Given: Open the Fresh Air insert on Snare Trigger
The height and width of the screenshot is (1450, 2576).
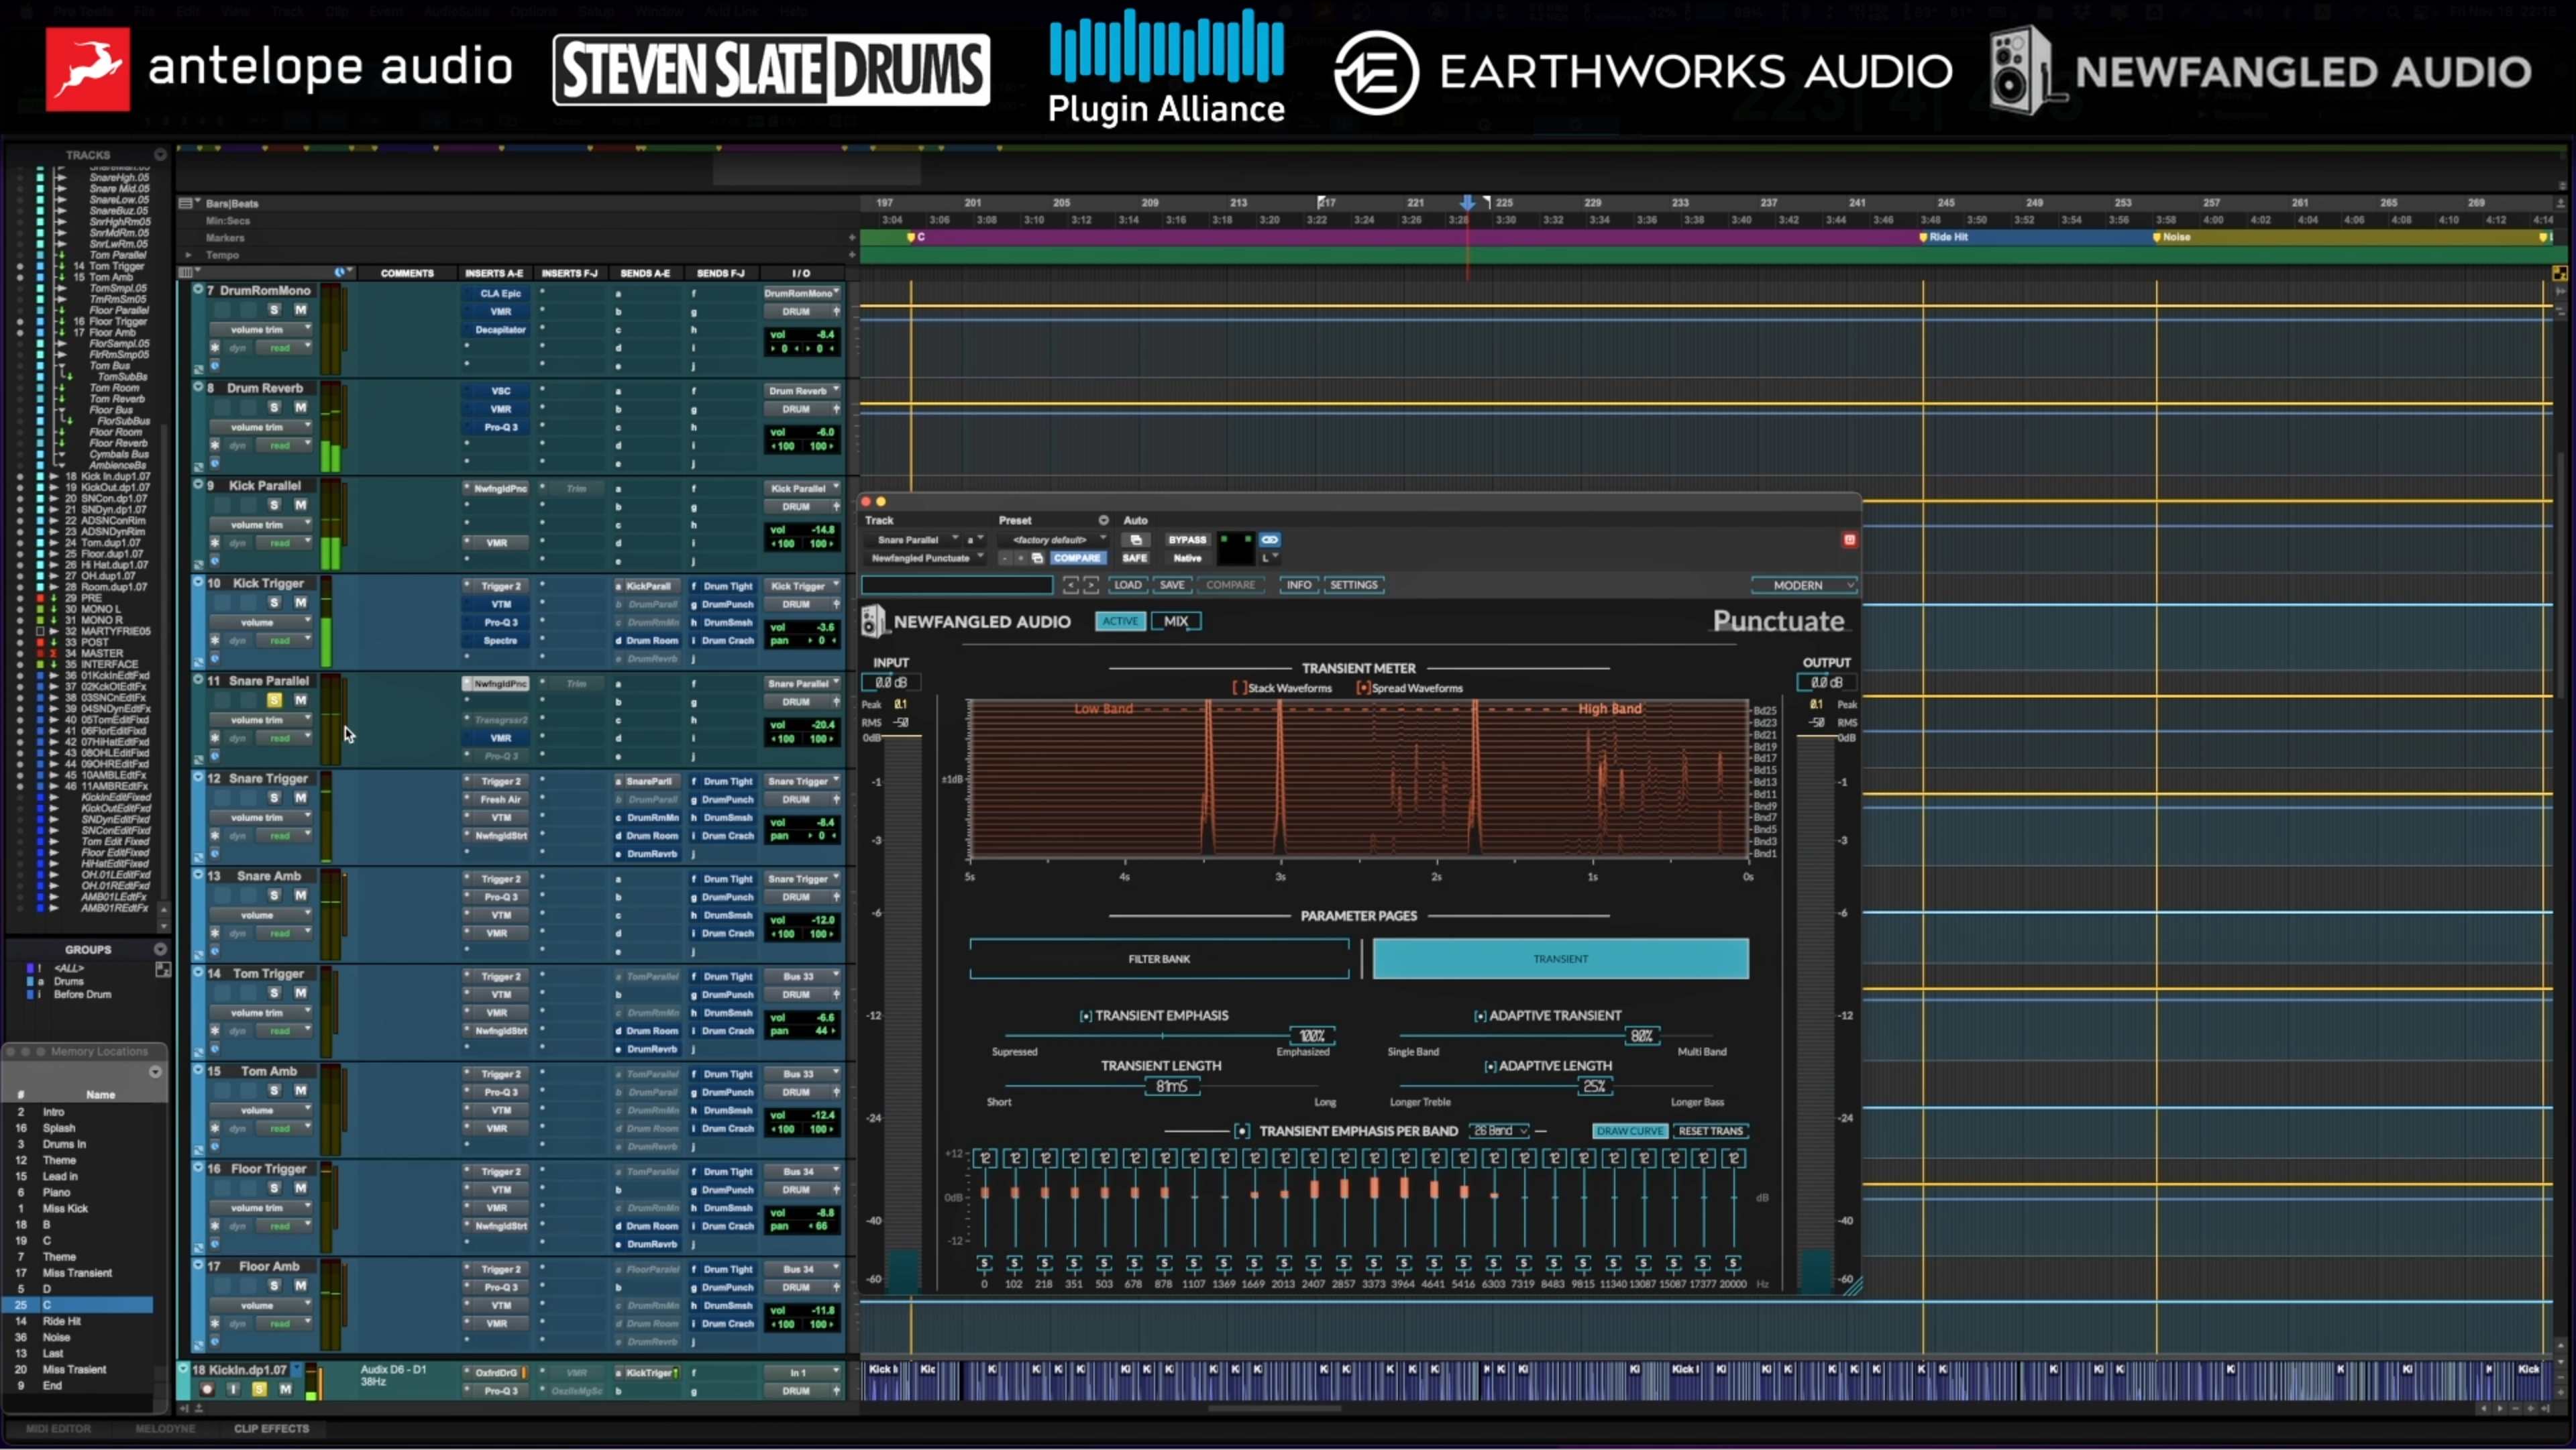Looking at the screenshot, I should 500,800.
